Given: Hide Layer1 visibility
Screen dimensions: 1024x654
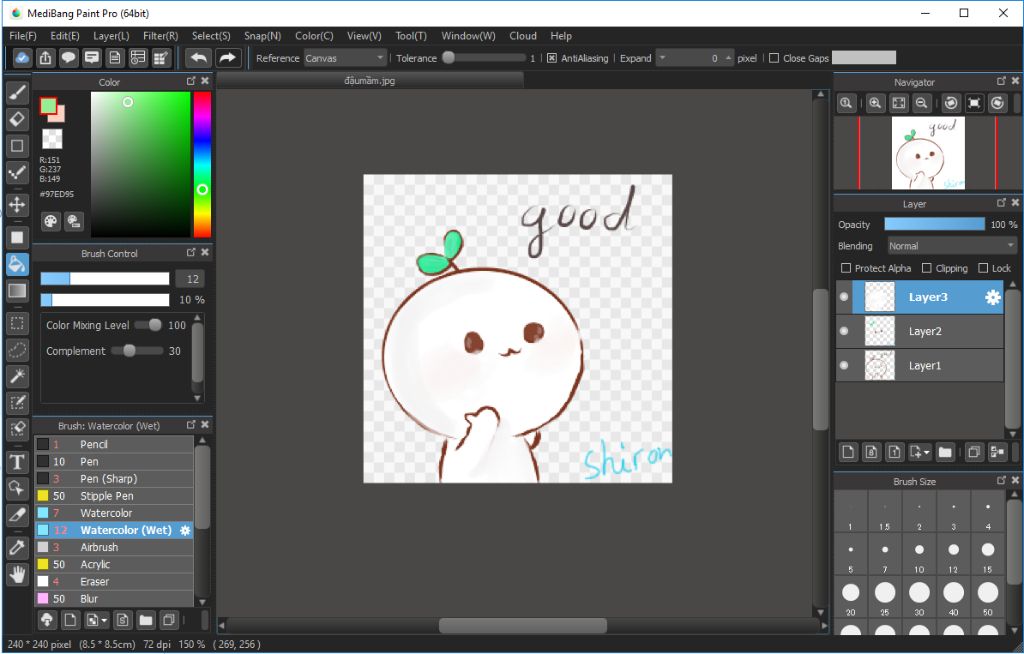Looking at the screenshot, I should (x=844, y=365).
